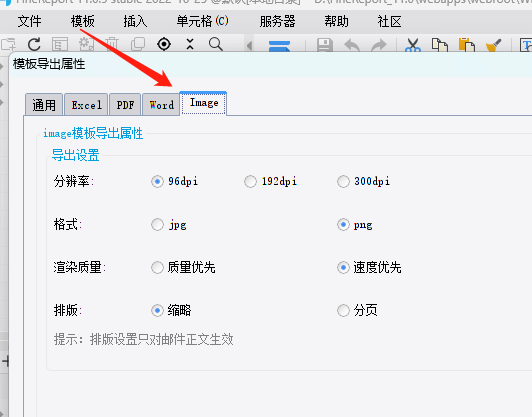Select the Image tab
Image resolution: width=532 pixels, height=417 pixels.
204,103
